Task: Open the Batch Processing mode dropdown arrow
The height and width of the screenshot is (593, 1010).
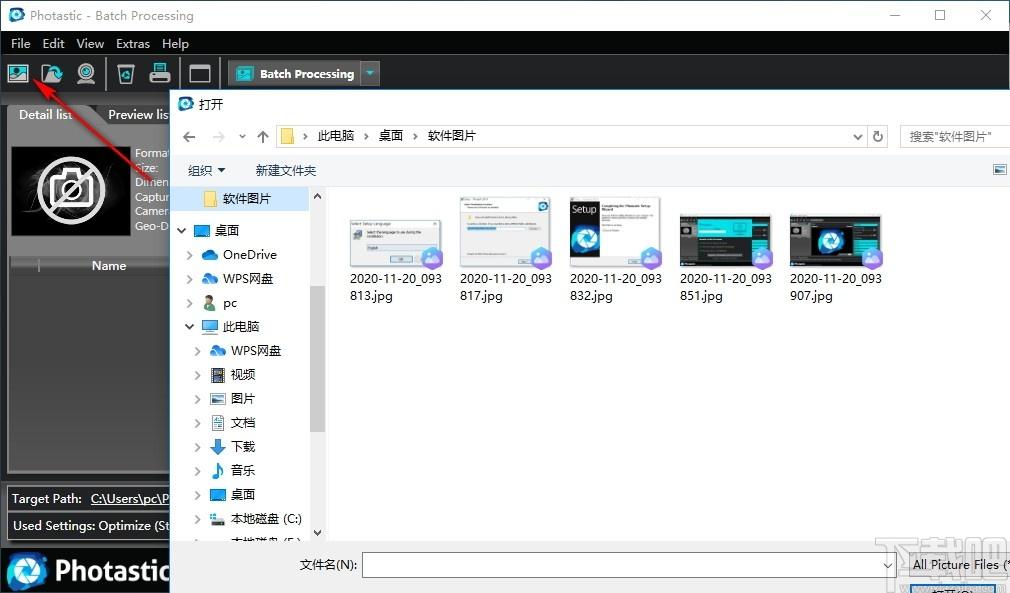Action: point(370,73)
